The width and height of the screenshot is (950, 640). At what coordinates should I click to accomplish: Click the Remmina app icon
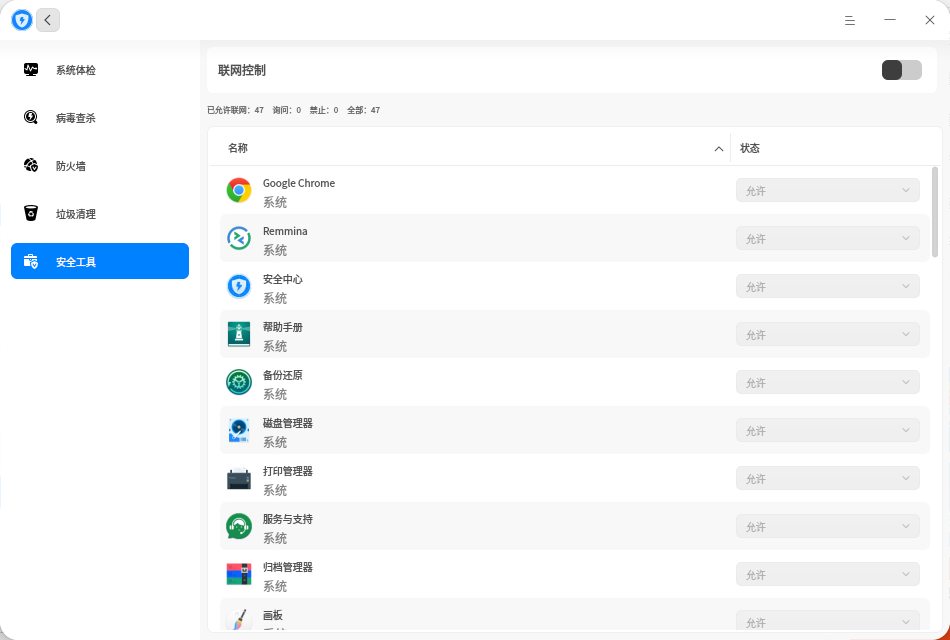(x=239, y=238)
